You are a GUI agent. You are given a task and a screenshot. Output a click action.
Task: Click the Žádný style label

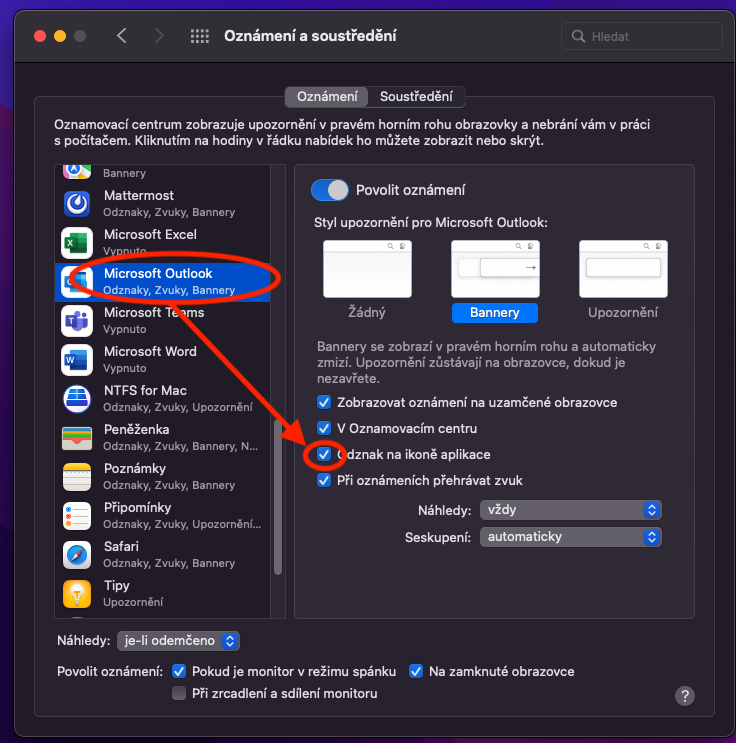pyautogui.click(x=367, y=313)
